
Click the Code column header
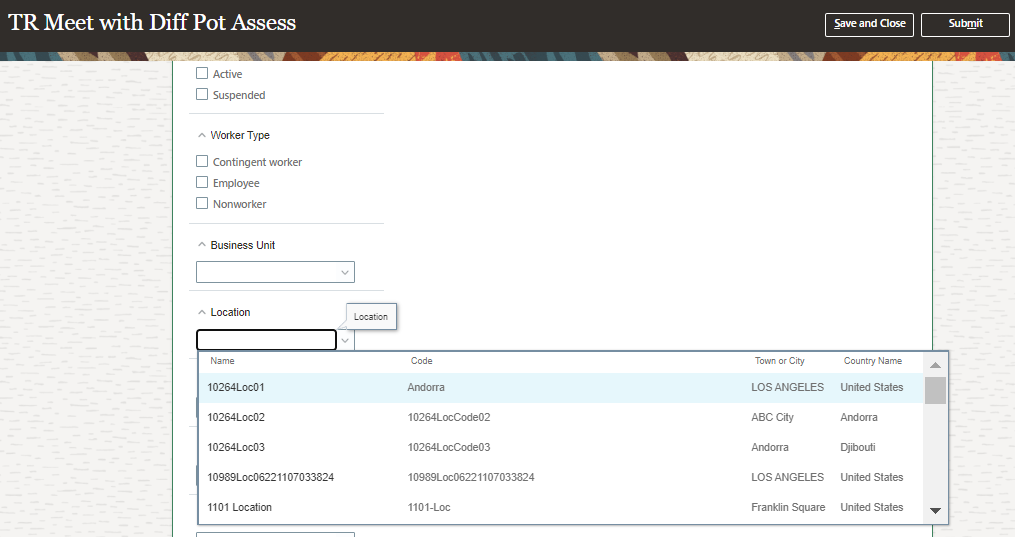[421, 361]
